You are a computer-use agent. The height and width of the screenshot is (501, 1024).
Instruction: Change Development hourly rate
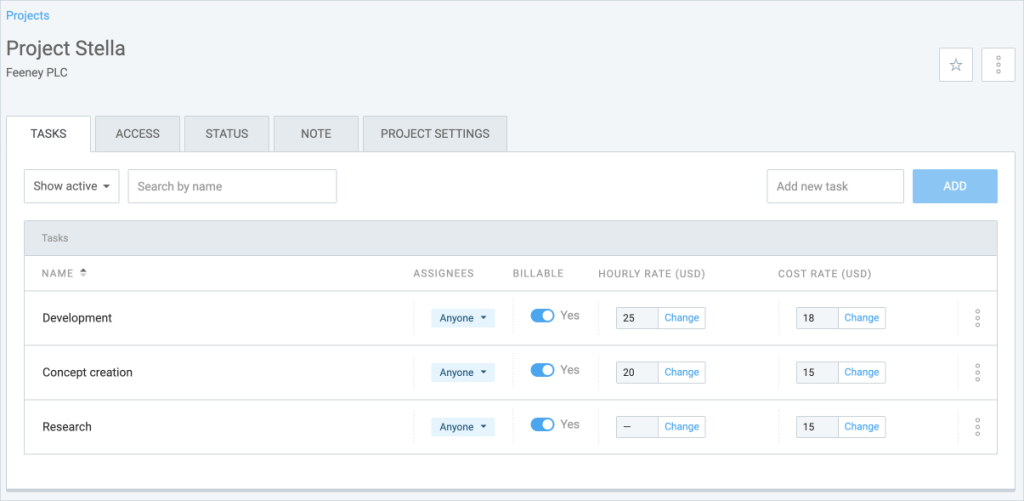pyautogui.click(x=682, y=318)
